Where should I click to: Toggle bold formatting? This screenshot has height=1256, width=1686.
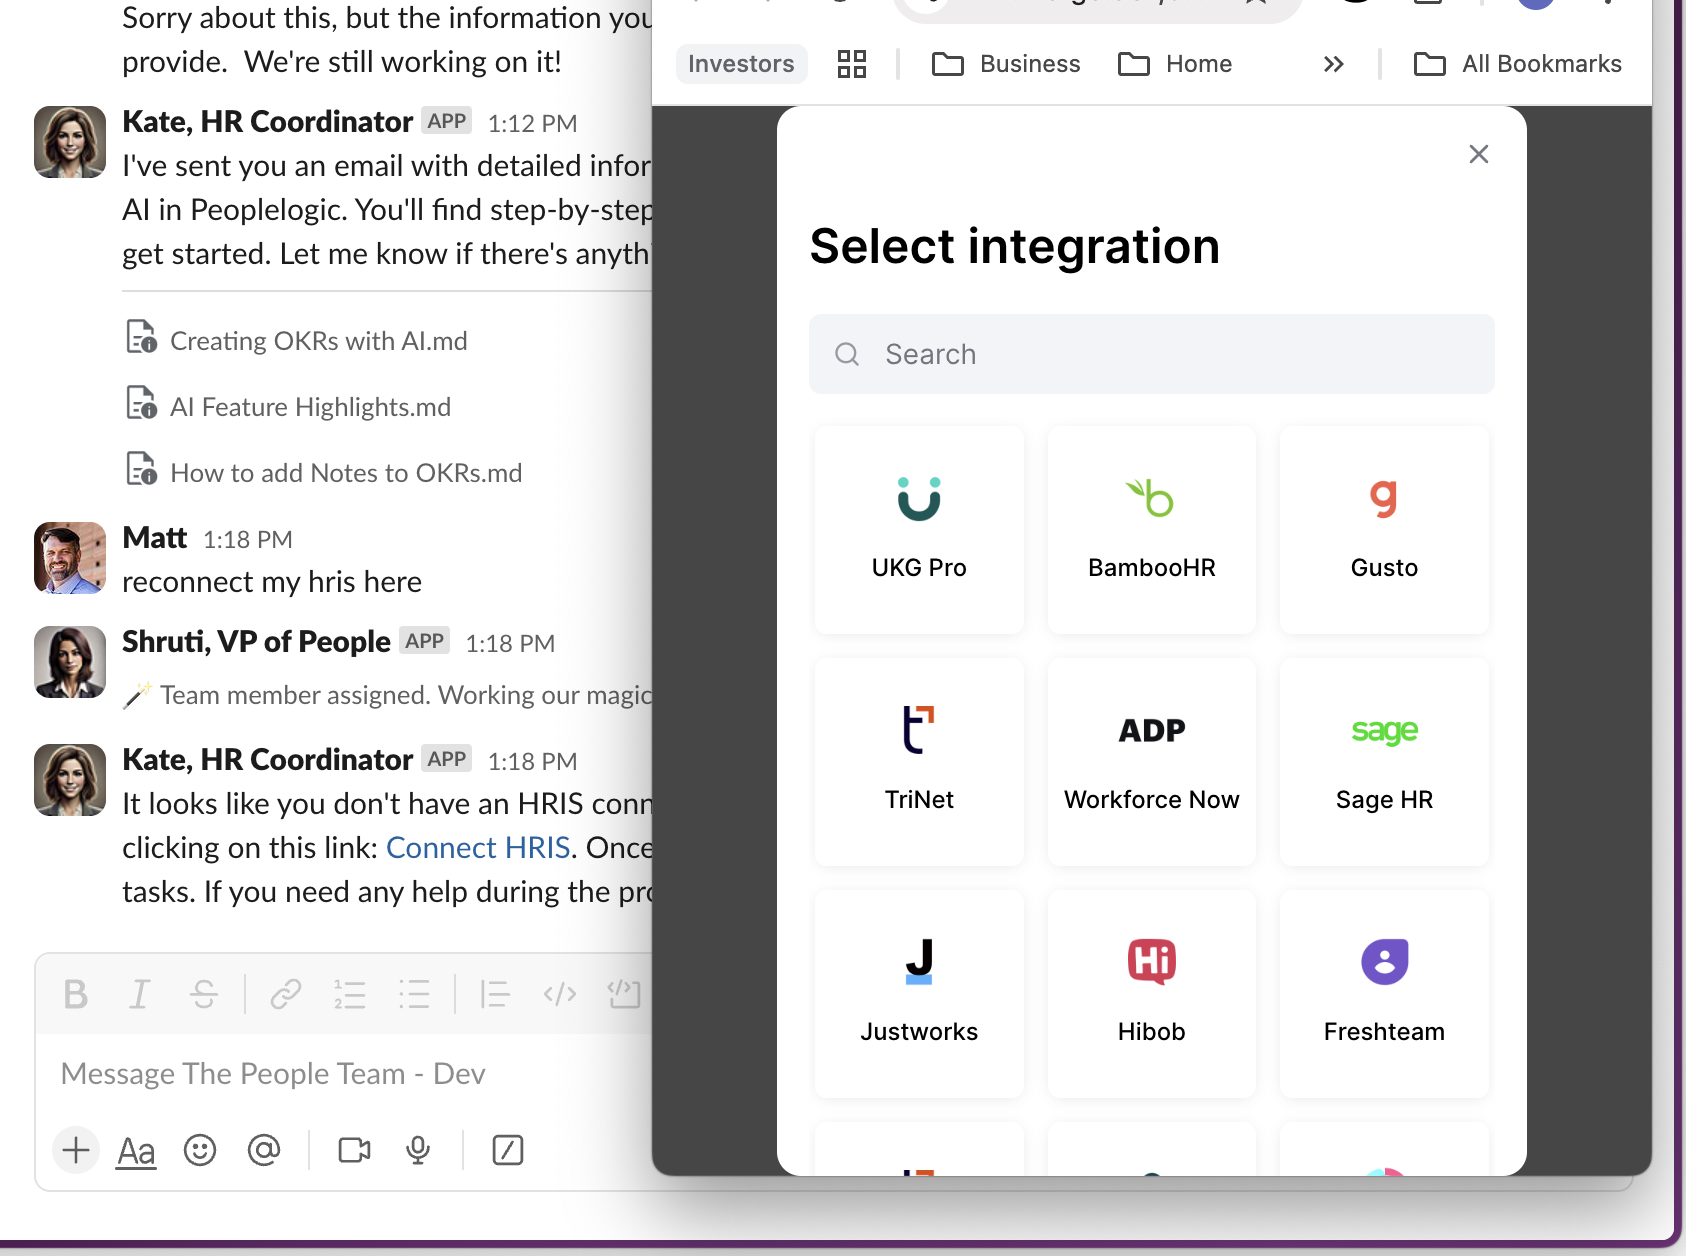click(x=75, y=994)
